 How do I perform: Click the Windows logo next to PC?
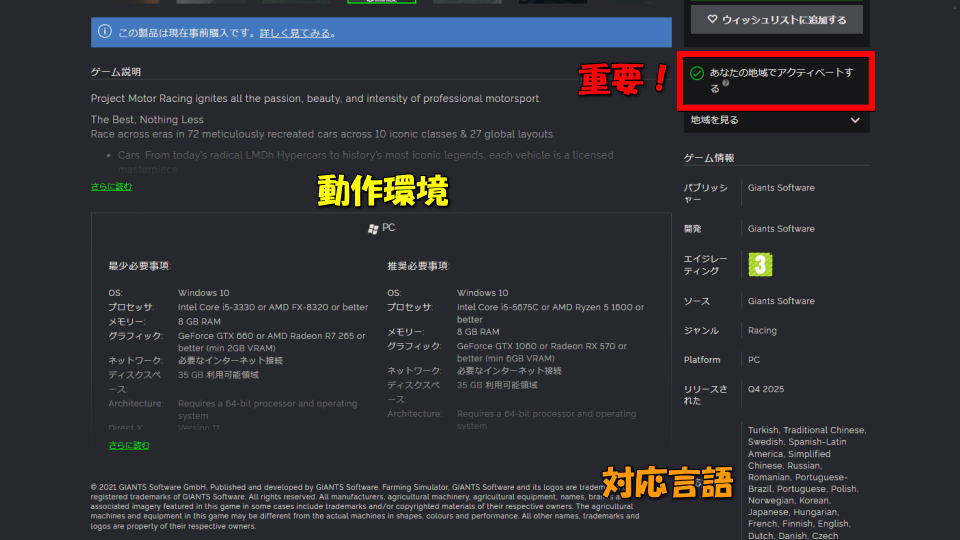coord(373,228)
